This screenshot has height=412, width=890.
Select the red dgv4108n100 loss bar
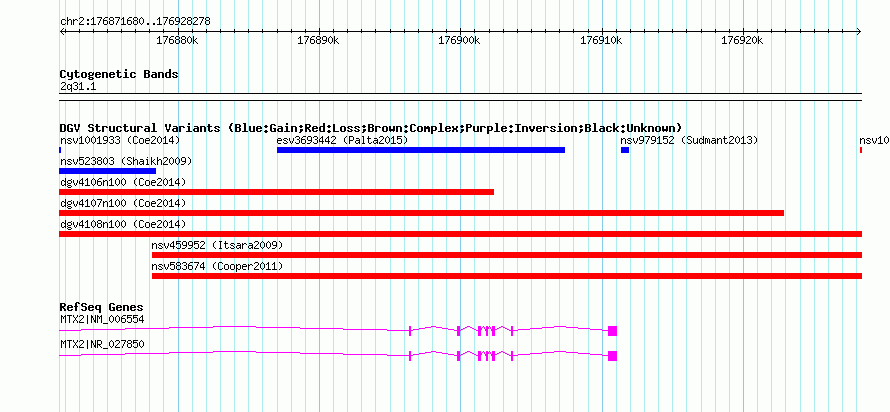click(x=460, y=234)
